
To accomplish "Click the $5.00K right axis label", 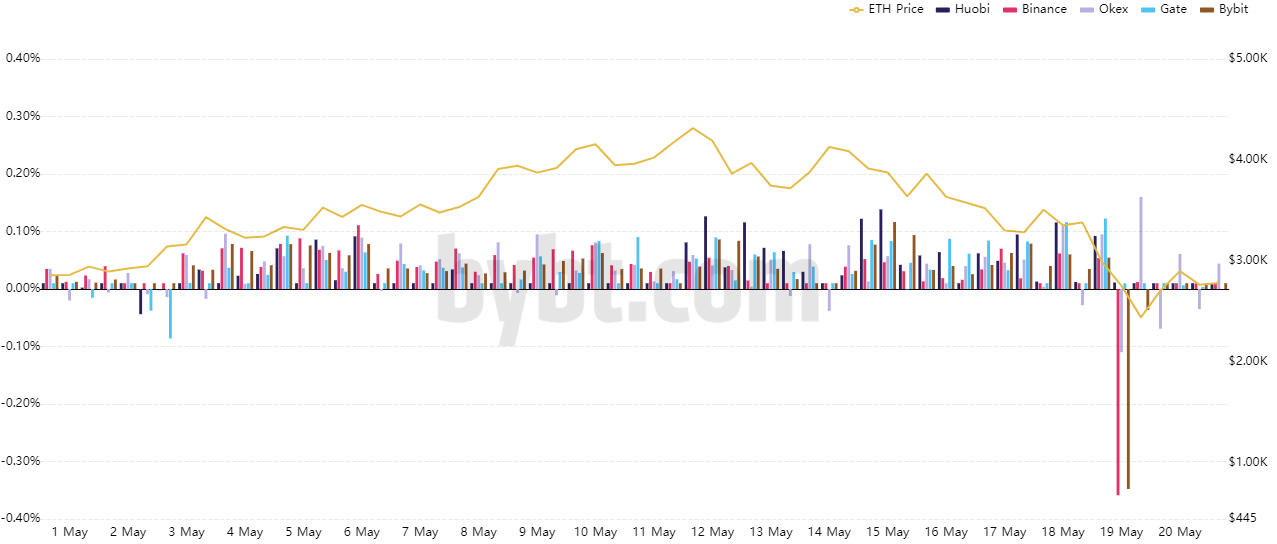I will pos(1248,58).
